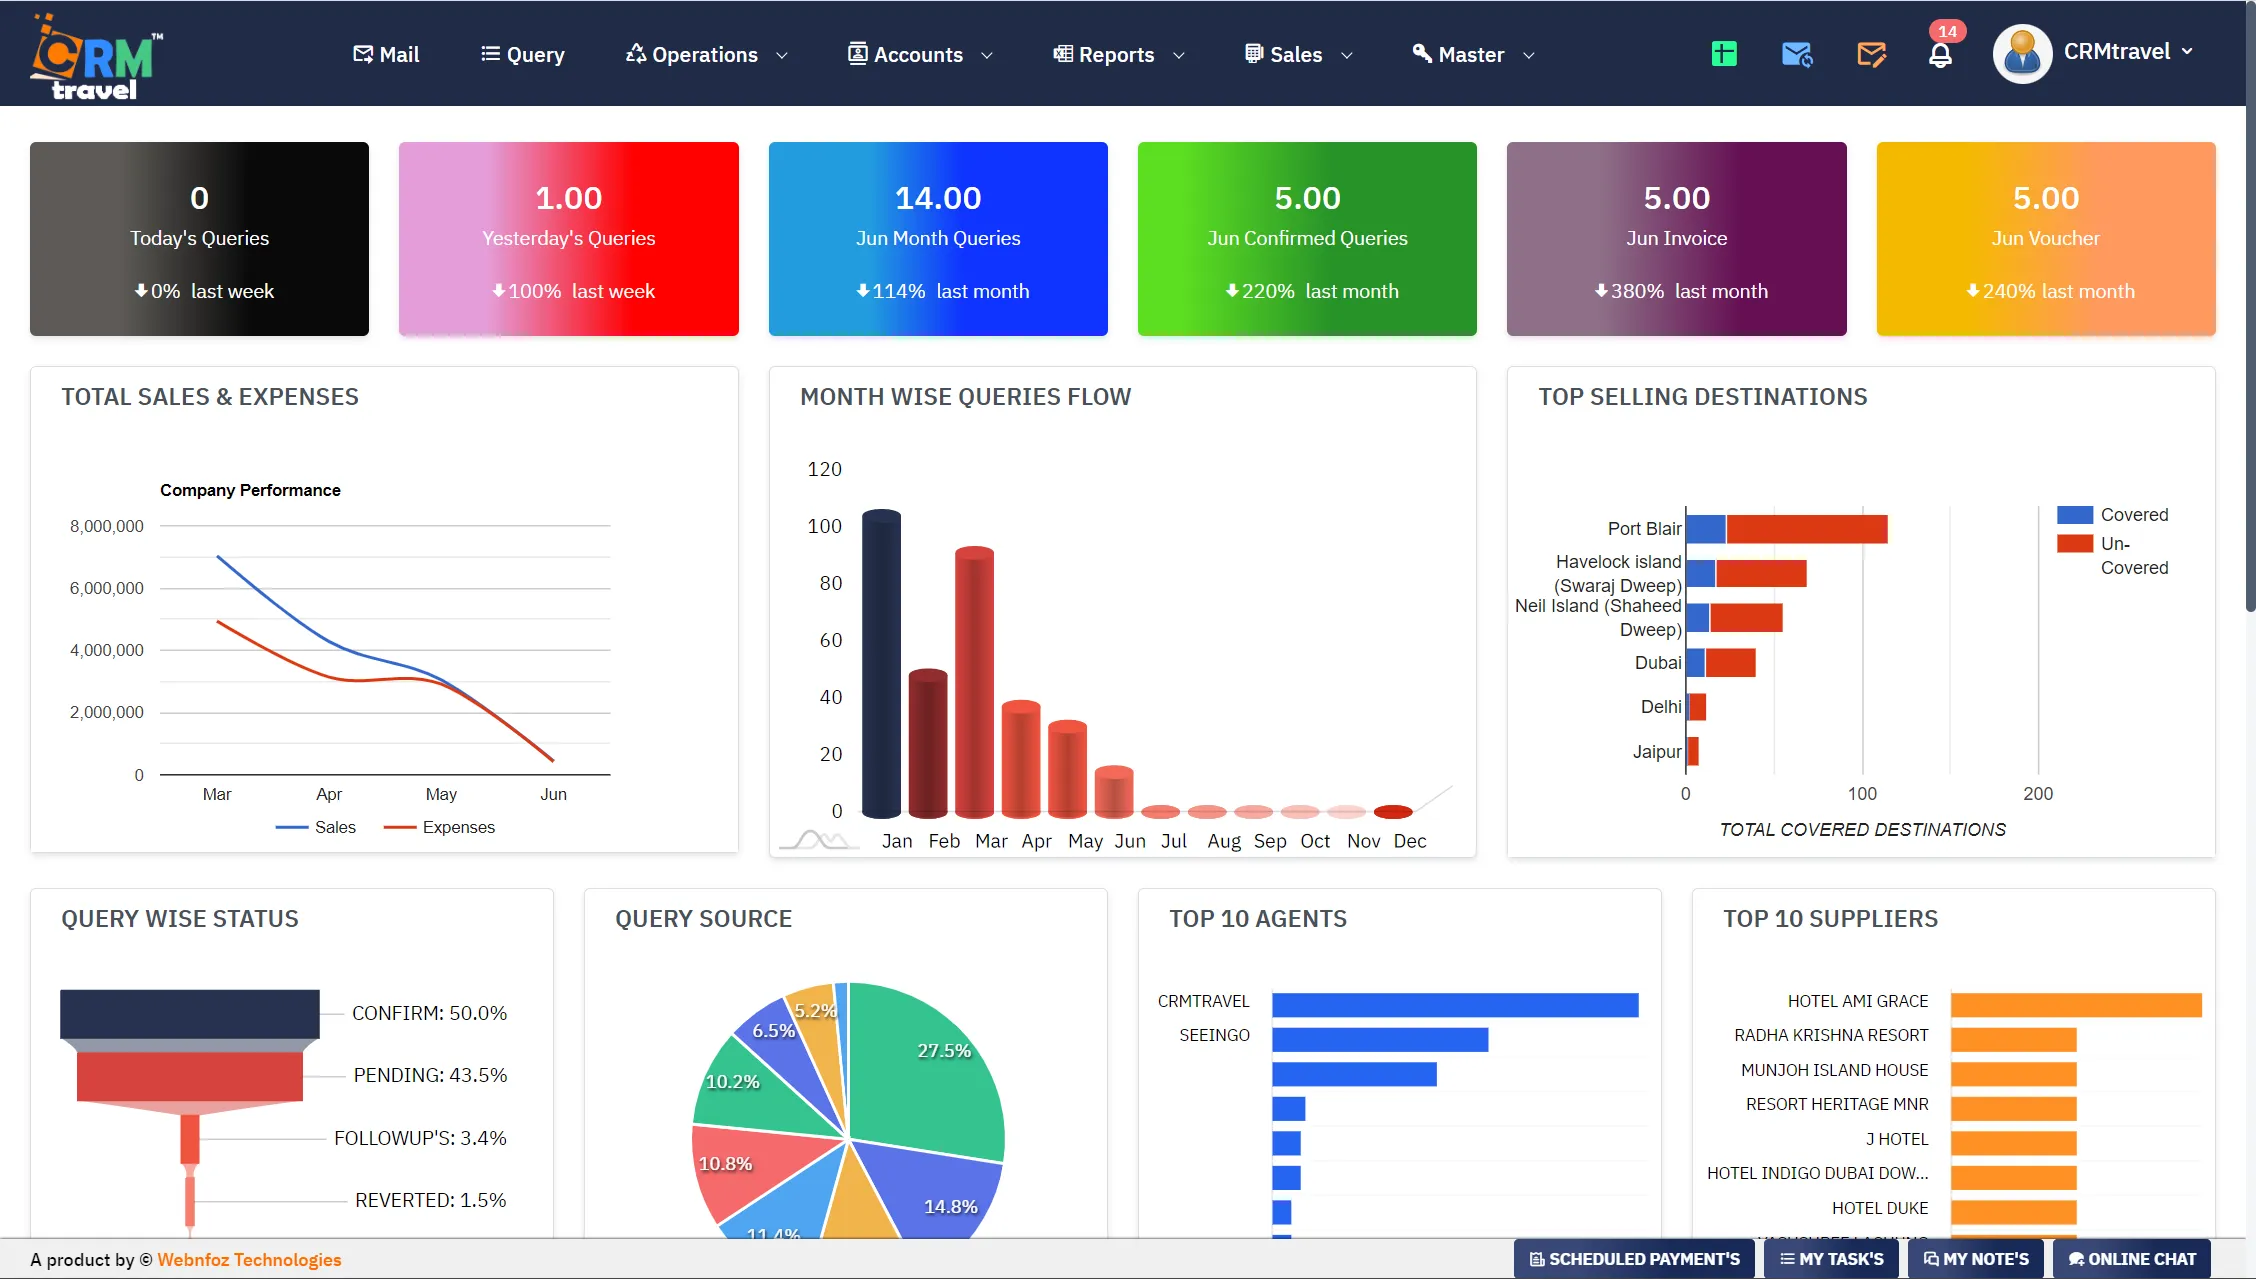Expand the Master menu chevron

click(x=1529, y=56)
